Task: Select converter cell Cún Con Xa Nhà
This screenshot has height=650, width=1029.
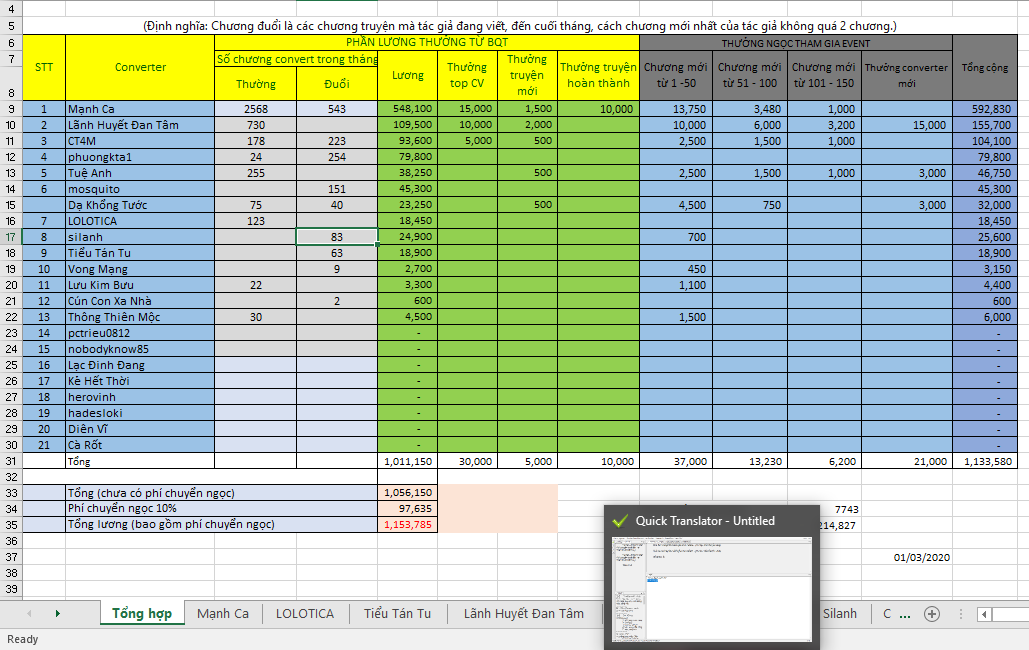Action: tap(140, 301)
